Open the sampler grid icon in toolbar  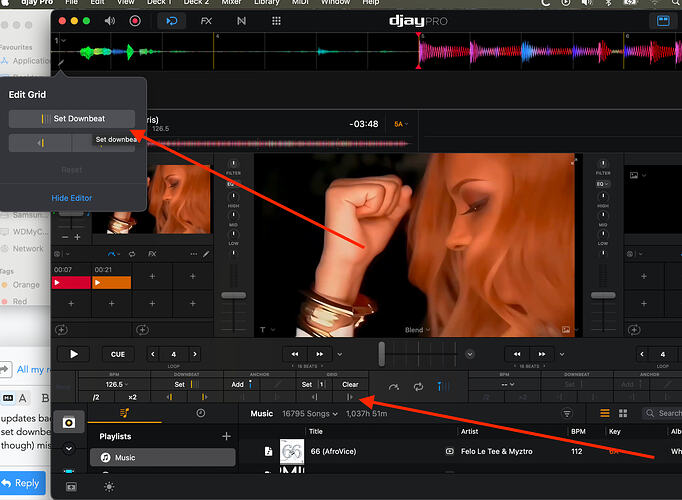click(276, 21)
